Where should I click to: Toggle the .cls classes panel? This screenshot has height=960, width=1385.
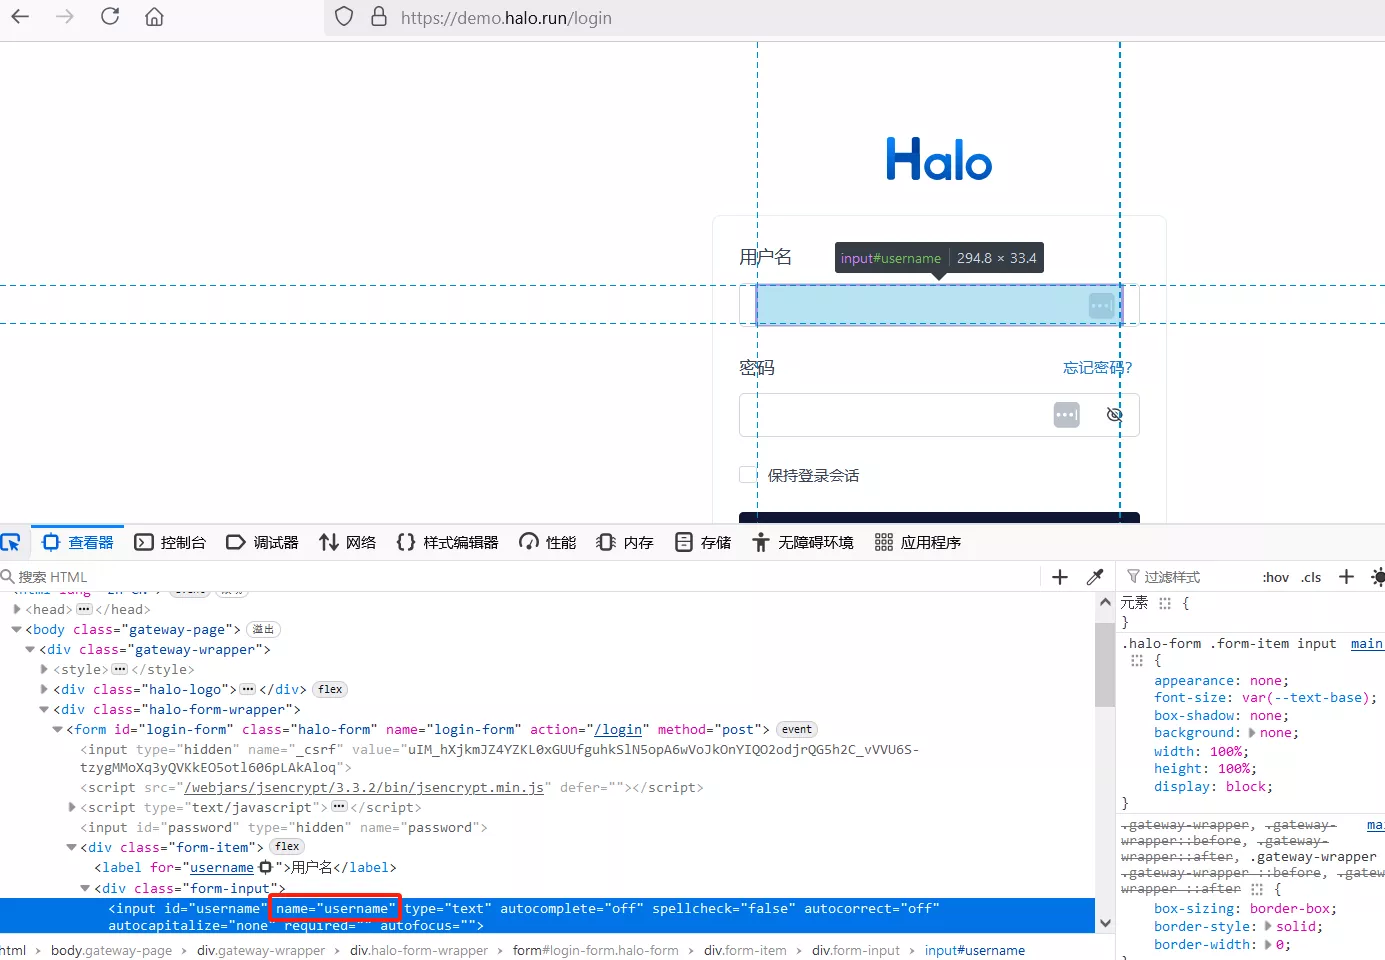coord(1311,577)
